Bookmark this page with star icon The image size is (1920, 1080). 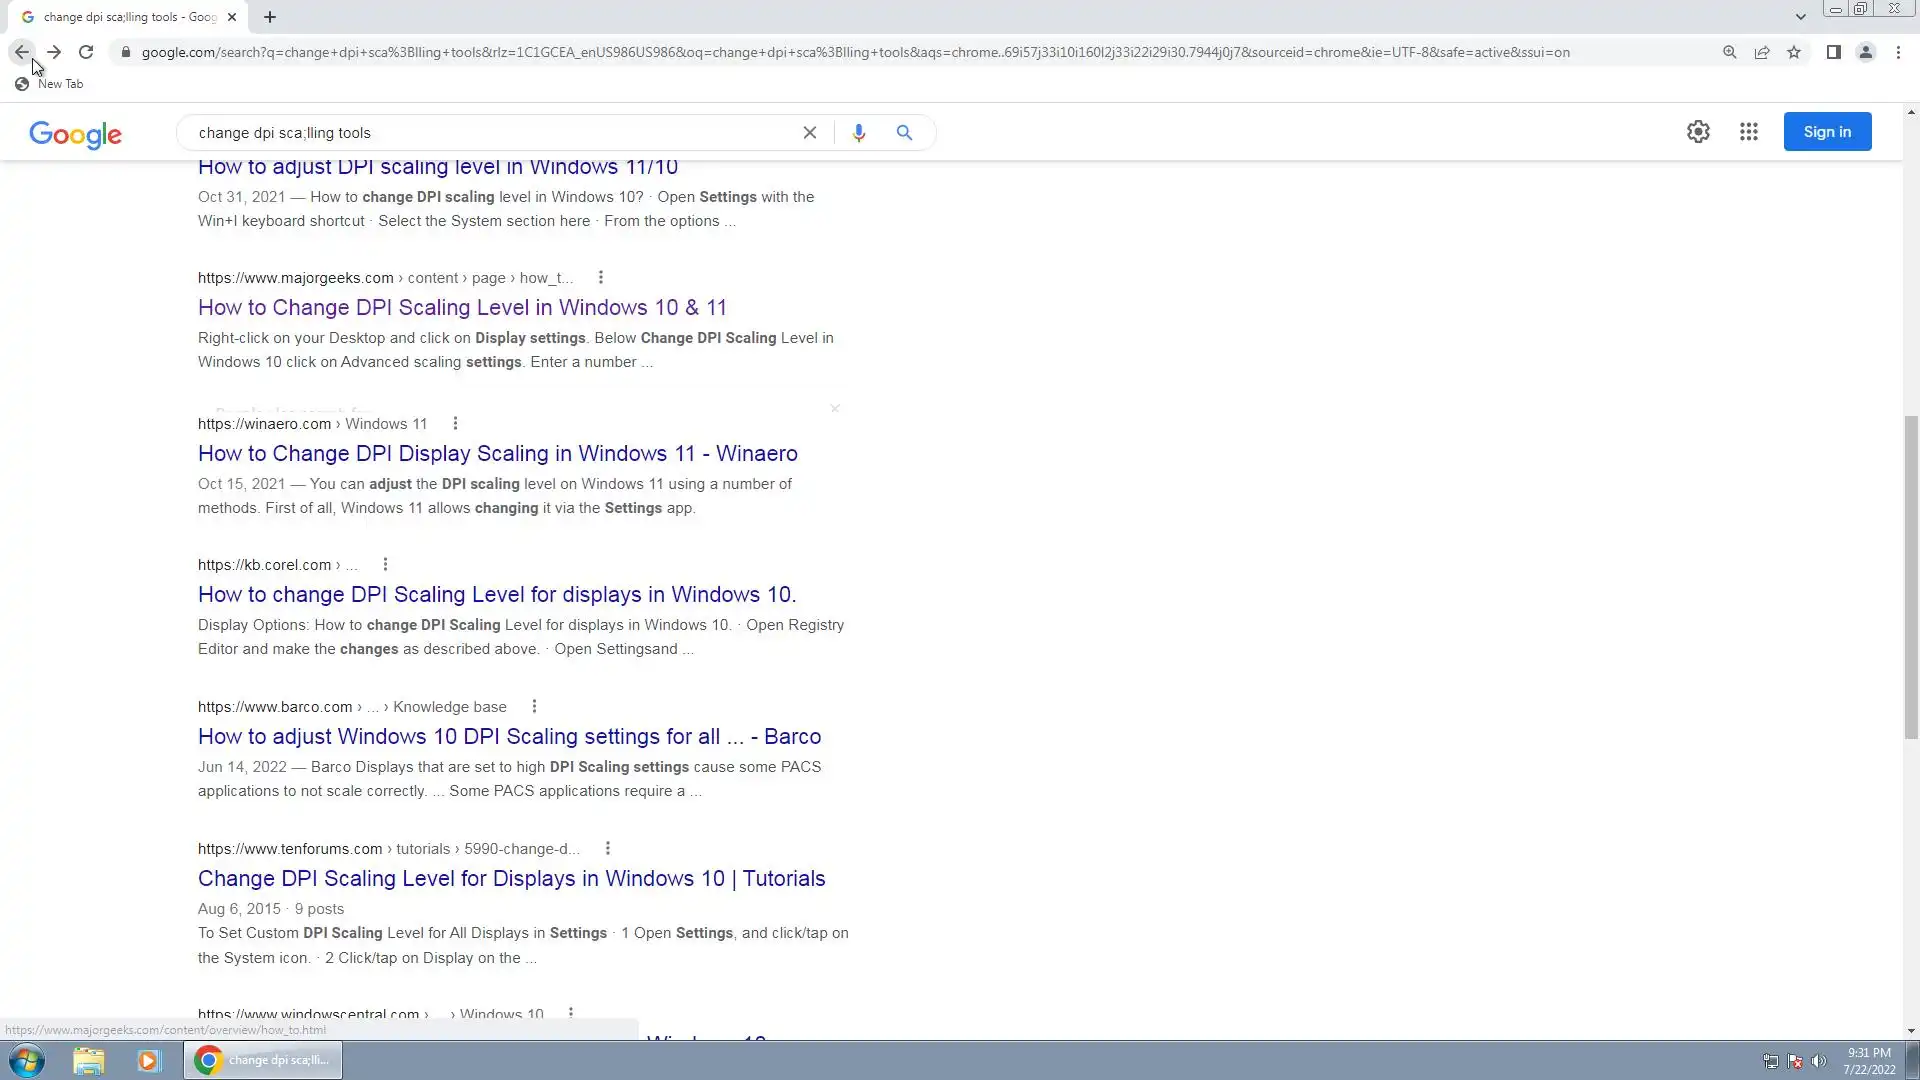(x=1794, y=52)
